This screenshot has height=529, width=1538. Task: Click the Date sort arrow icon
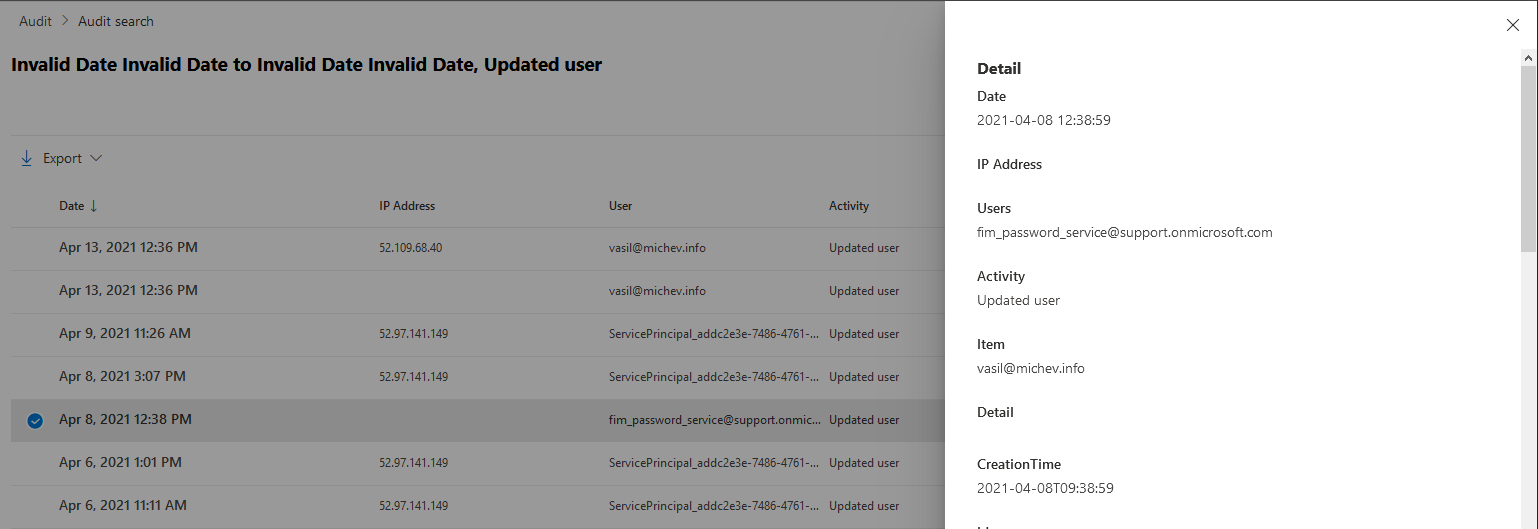tap(94, 206)
